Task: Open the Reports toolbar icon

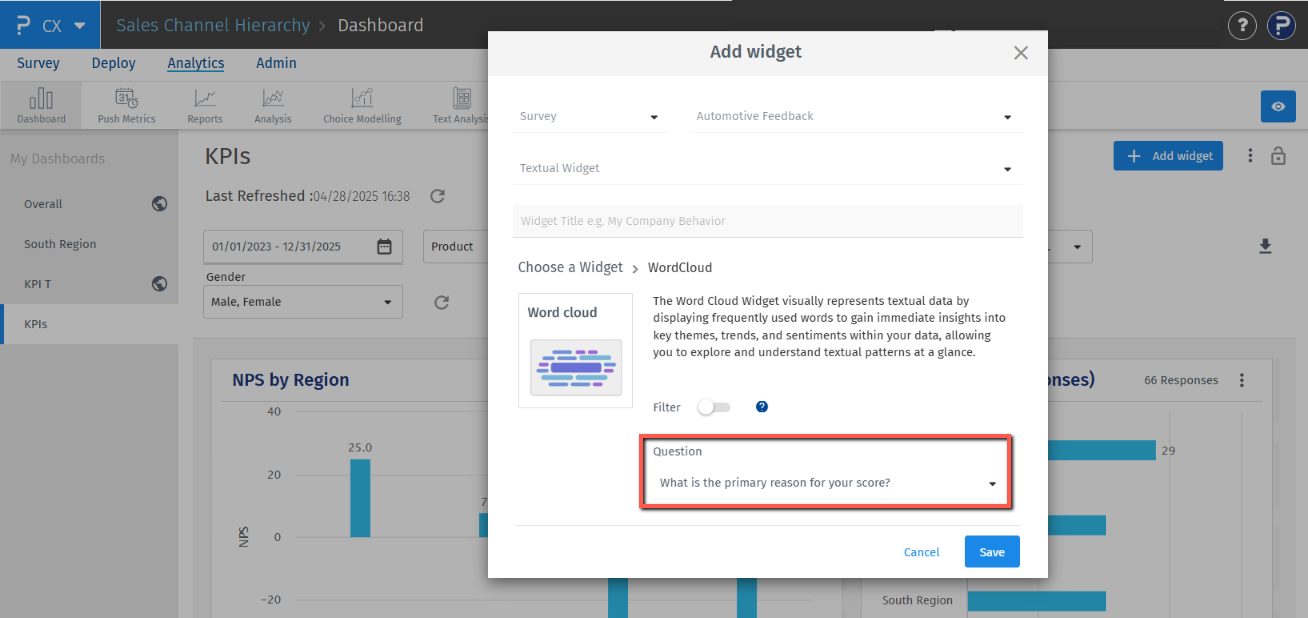Action: point(205,106)
